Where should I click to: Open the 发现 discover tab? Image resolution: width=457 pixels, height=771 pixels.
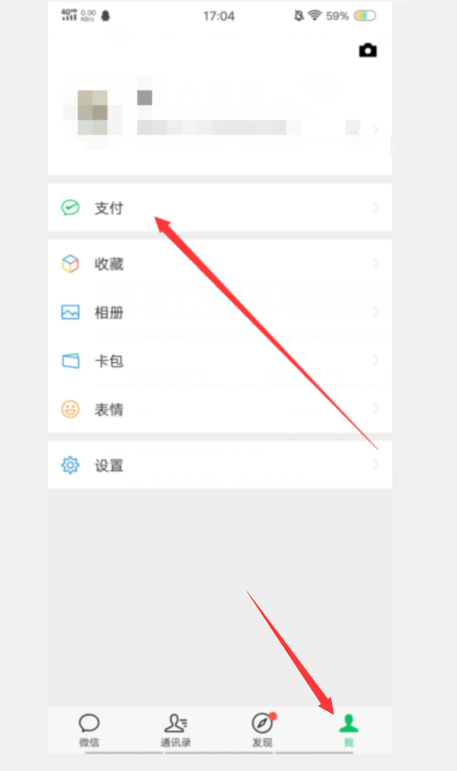point(262,730)
